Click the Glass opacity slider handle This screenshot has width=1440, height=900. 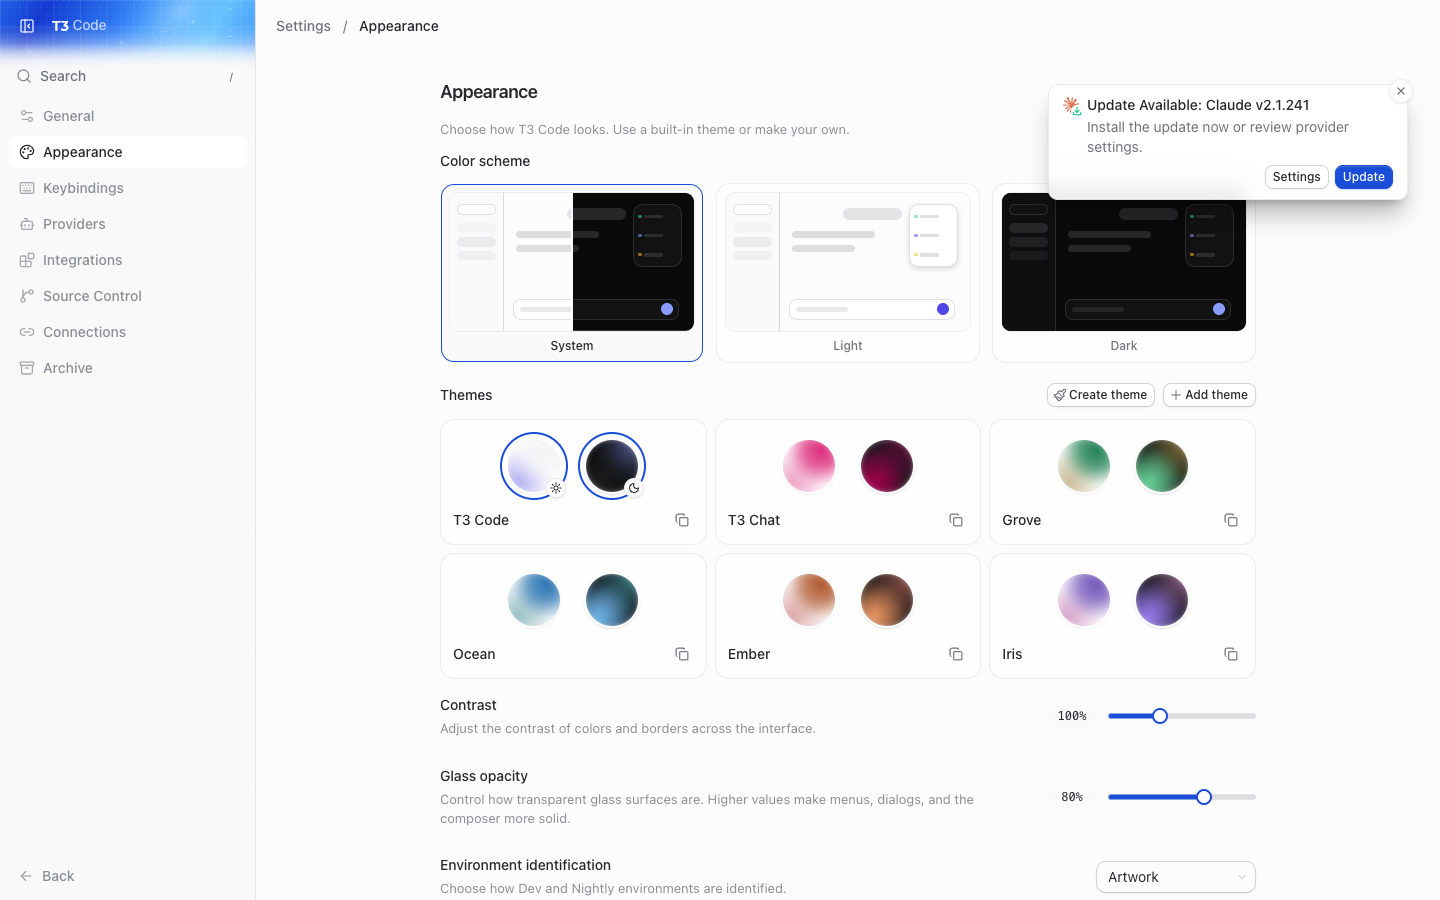click(1204, 797)
